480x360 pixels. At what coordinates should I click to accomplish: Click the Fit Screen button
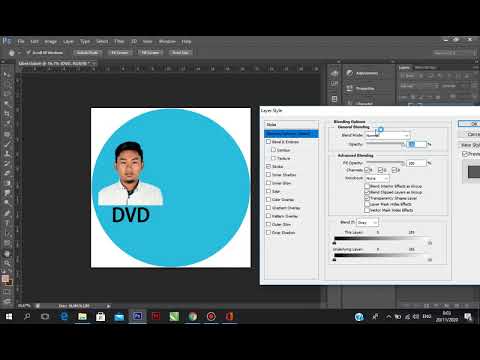(120, 52)
